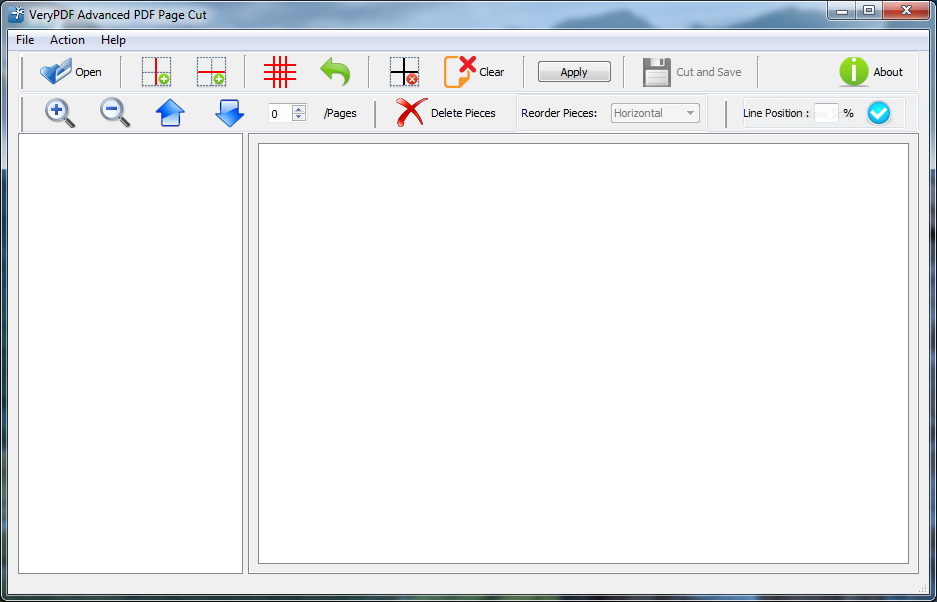937x602 pixels.
Task: Click the Line Position percent field
Action: pyautogui.click(x=826, y=113)
